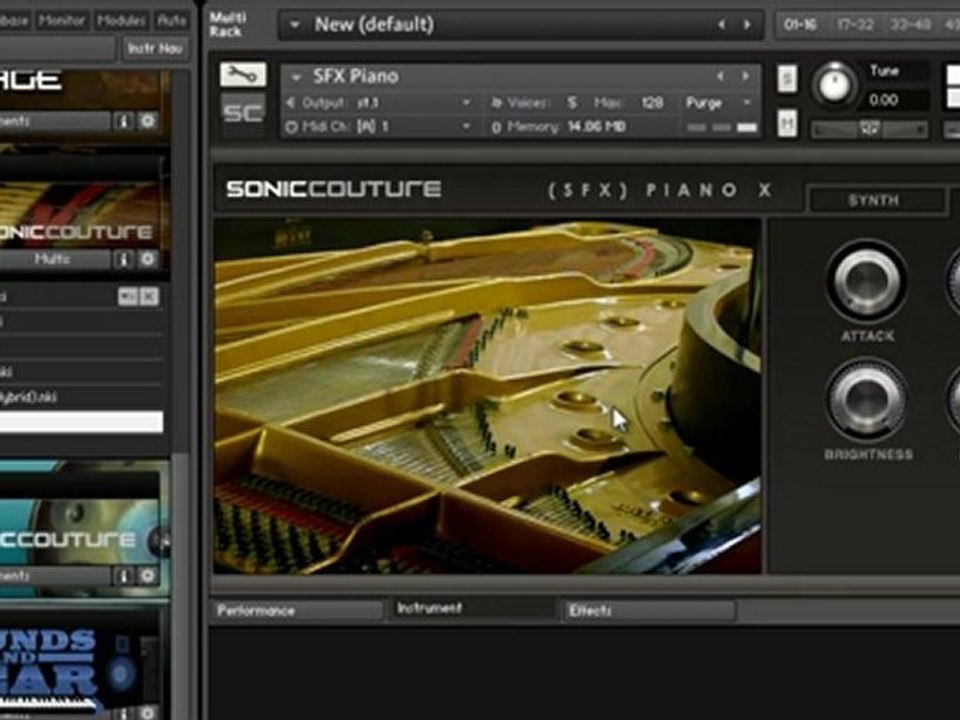Solo the SFX Piano instrument
Viewport: 960px width, 720px height.
[x=787, y=78]
